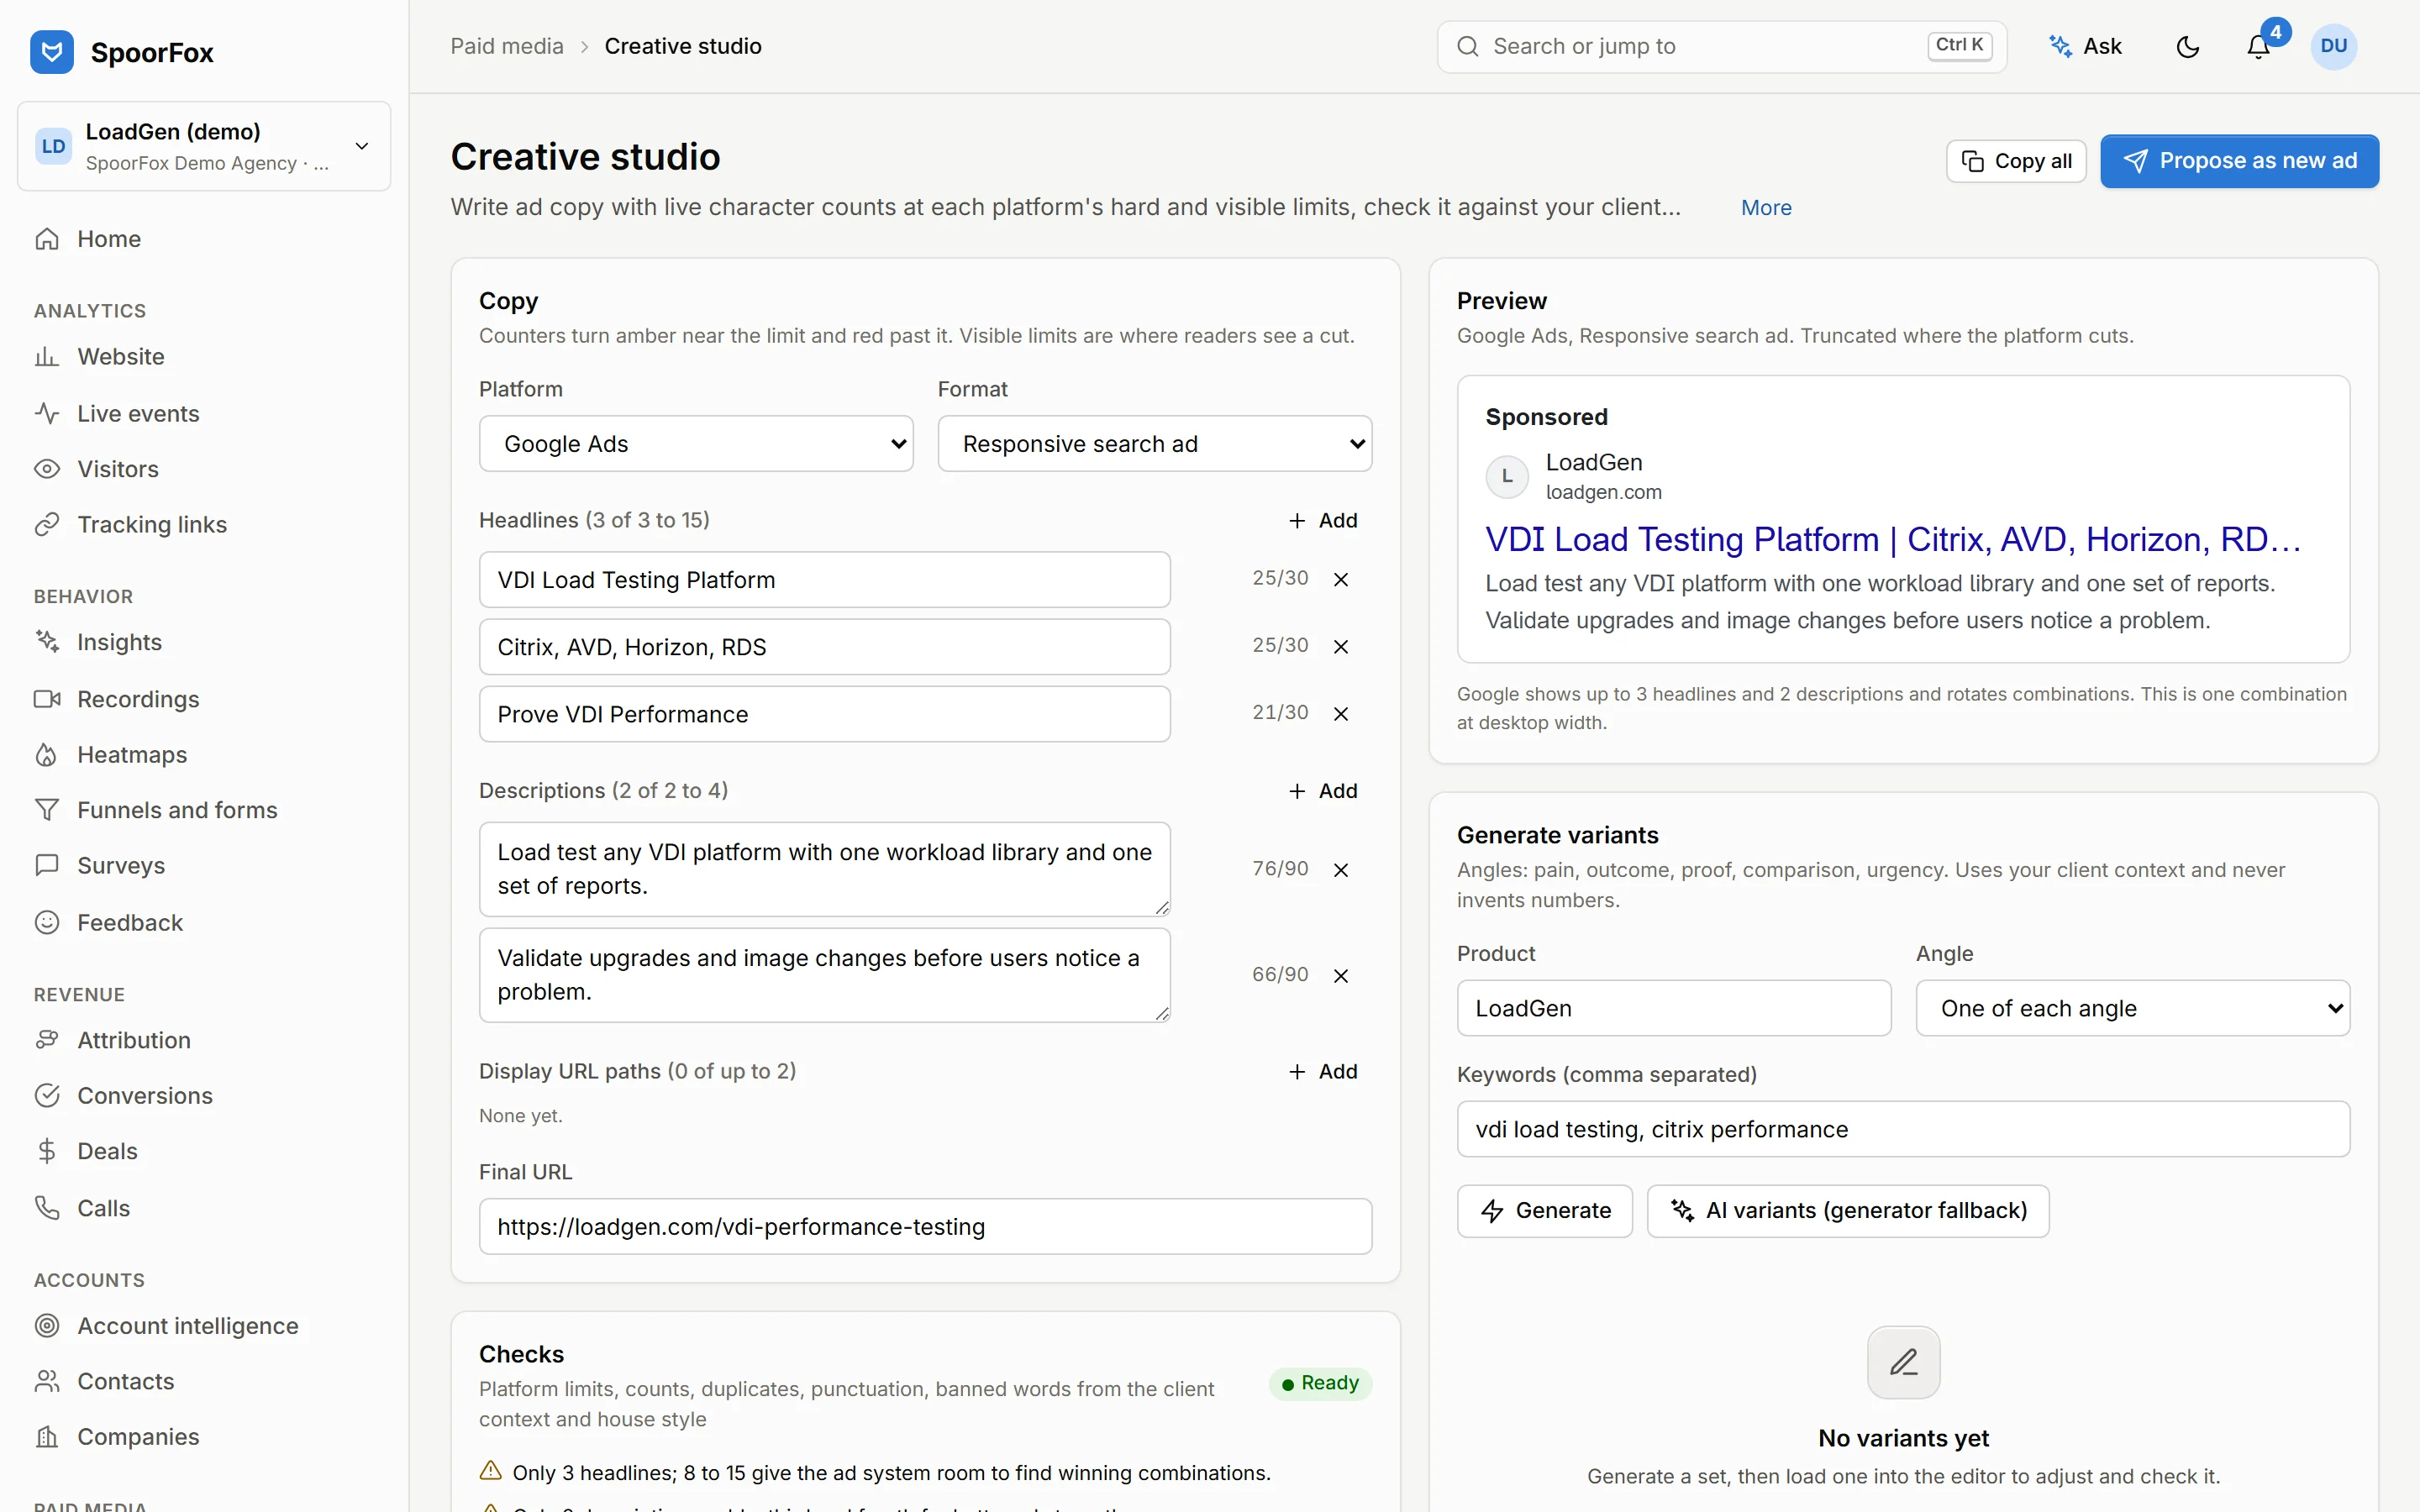Click the More link in description
The width and height of the screenshot is (2420, 1512).
coord(1766,207)
